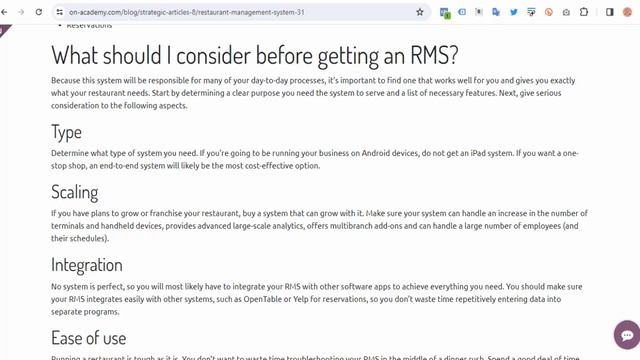Viewport: 640px width, 360px height.
Task: Open the extension with green badge
Action: click(x=445, y=13)
